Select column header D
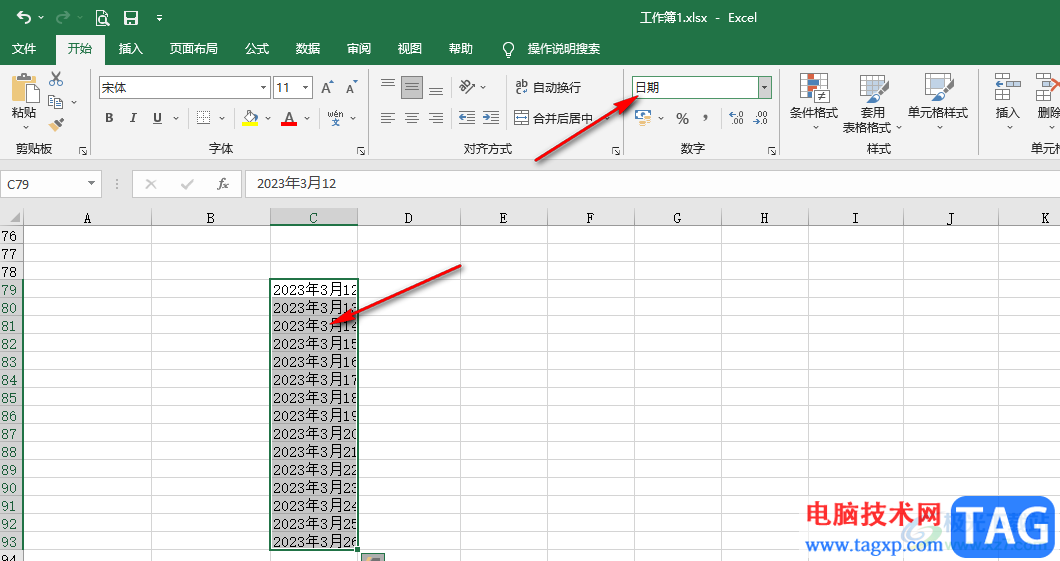1060x561 pixels. click(408, 218)
